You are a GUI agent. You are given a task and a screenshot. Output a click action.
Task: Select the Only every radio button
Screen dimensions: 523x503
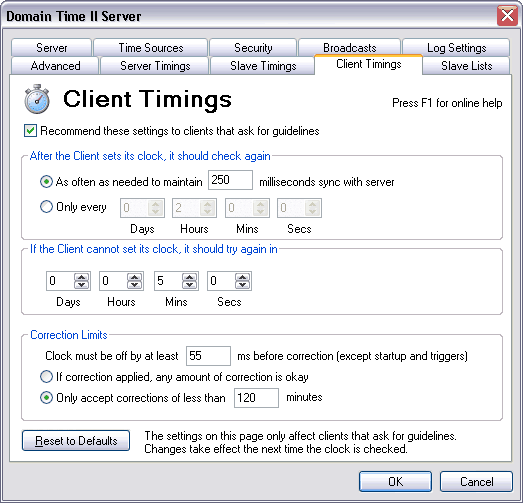click(x=46, y=206)
